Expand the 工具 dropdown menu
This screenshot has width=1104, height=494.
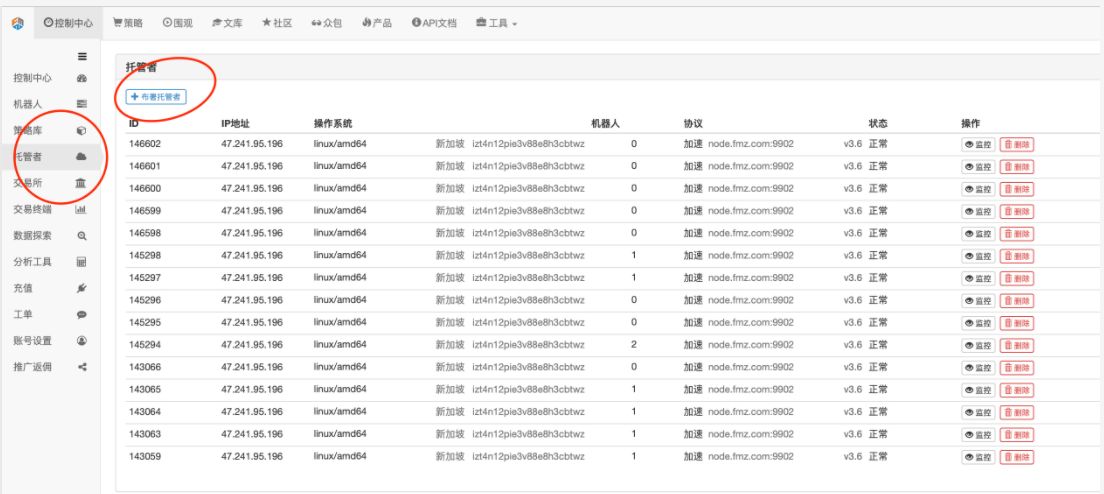tap(496, 23)
